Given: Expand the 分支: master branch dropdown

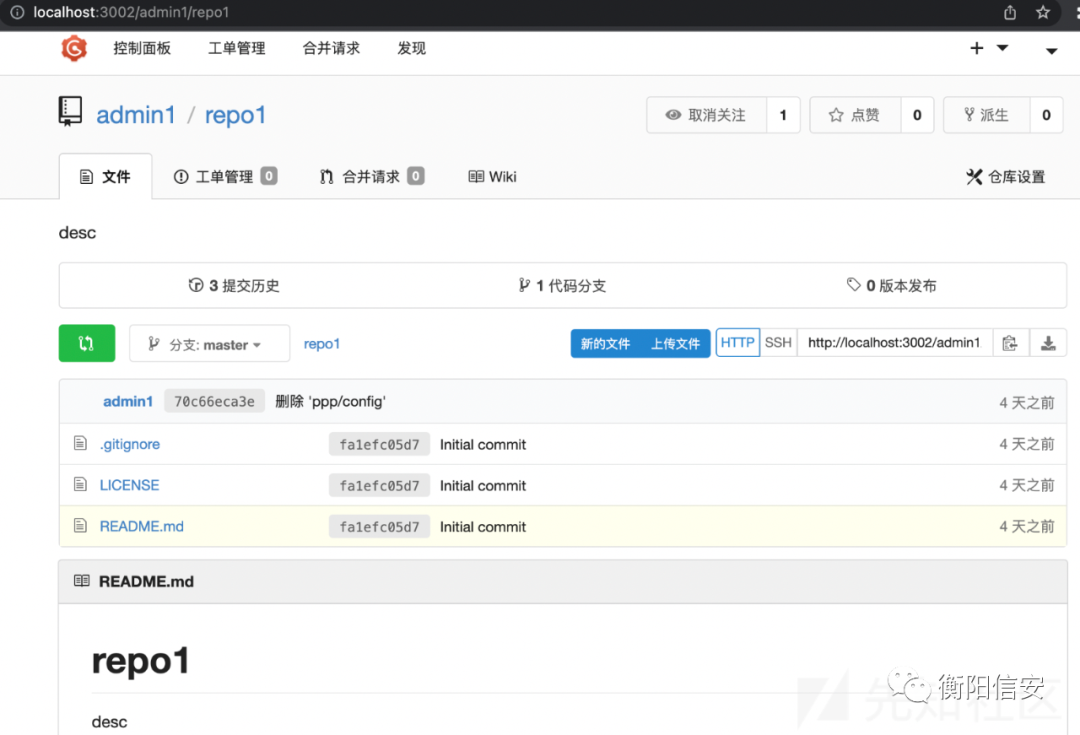Looking at the screenshot, I should click(x=209, y=344).
